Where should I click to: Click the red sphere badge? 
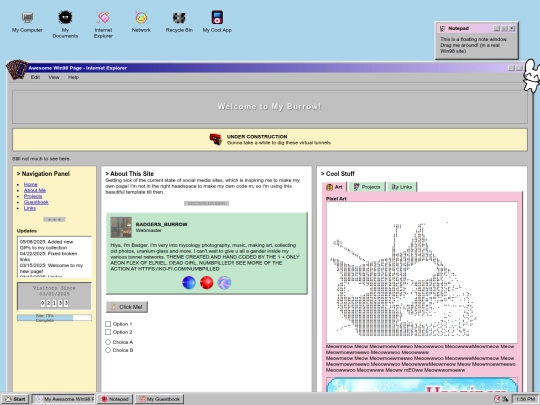point(207,283)
